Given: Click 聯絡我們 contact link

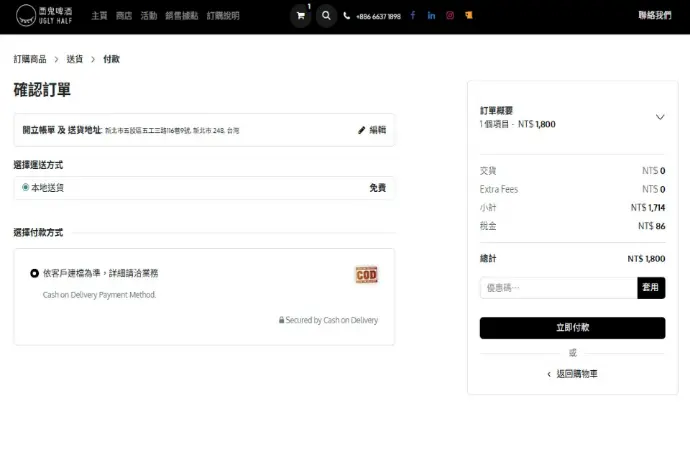Looking at the screenshot, I should point(654,16).
